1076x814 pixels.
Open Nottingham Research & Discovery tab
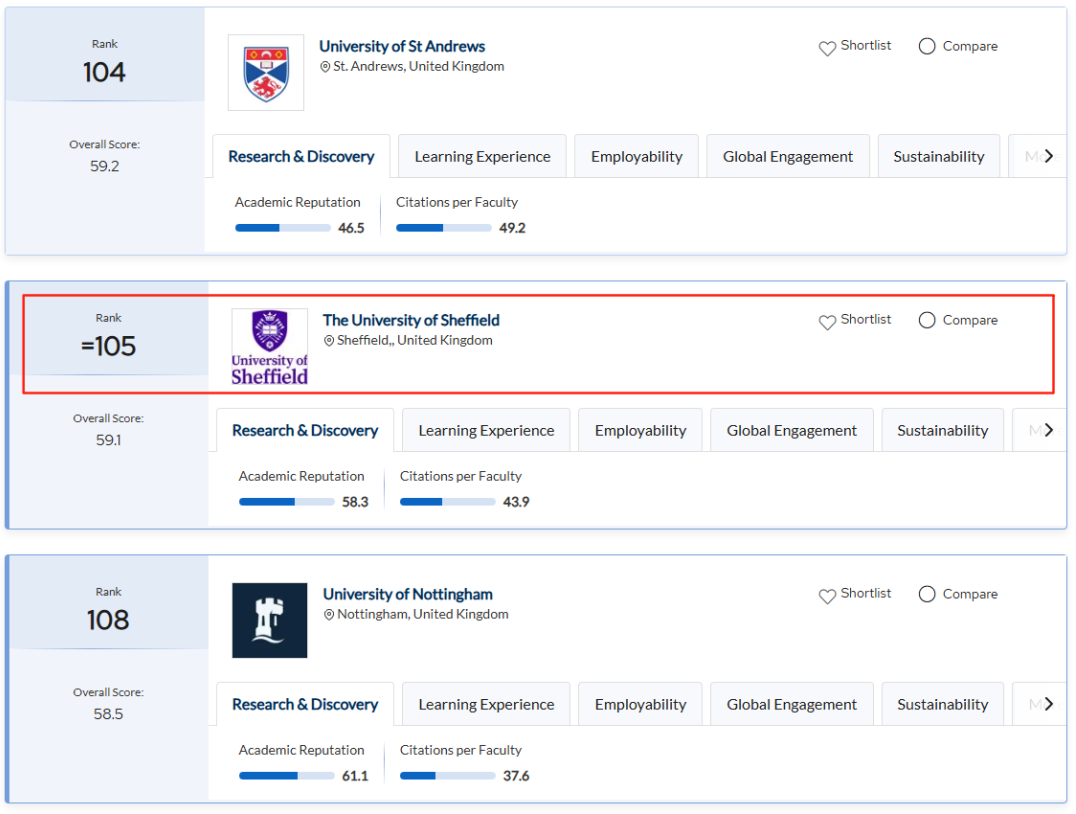click(x=305, y=704)
